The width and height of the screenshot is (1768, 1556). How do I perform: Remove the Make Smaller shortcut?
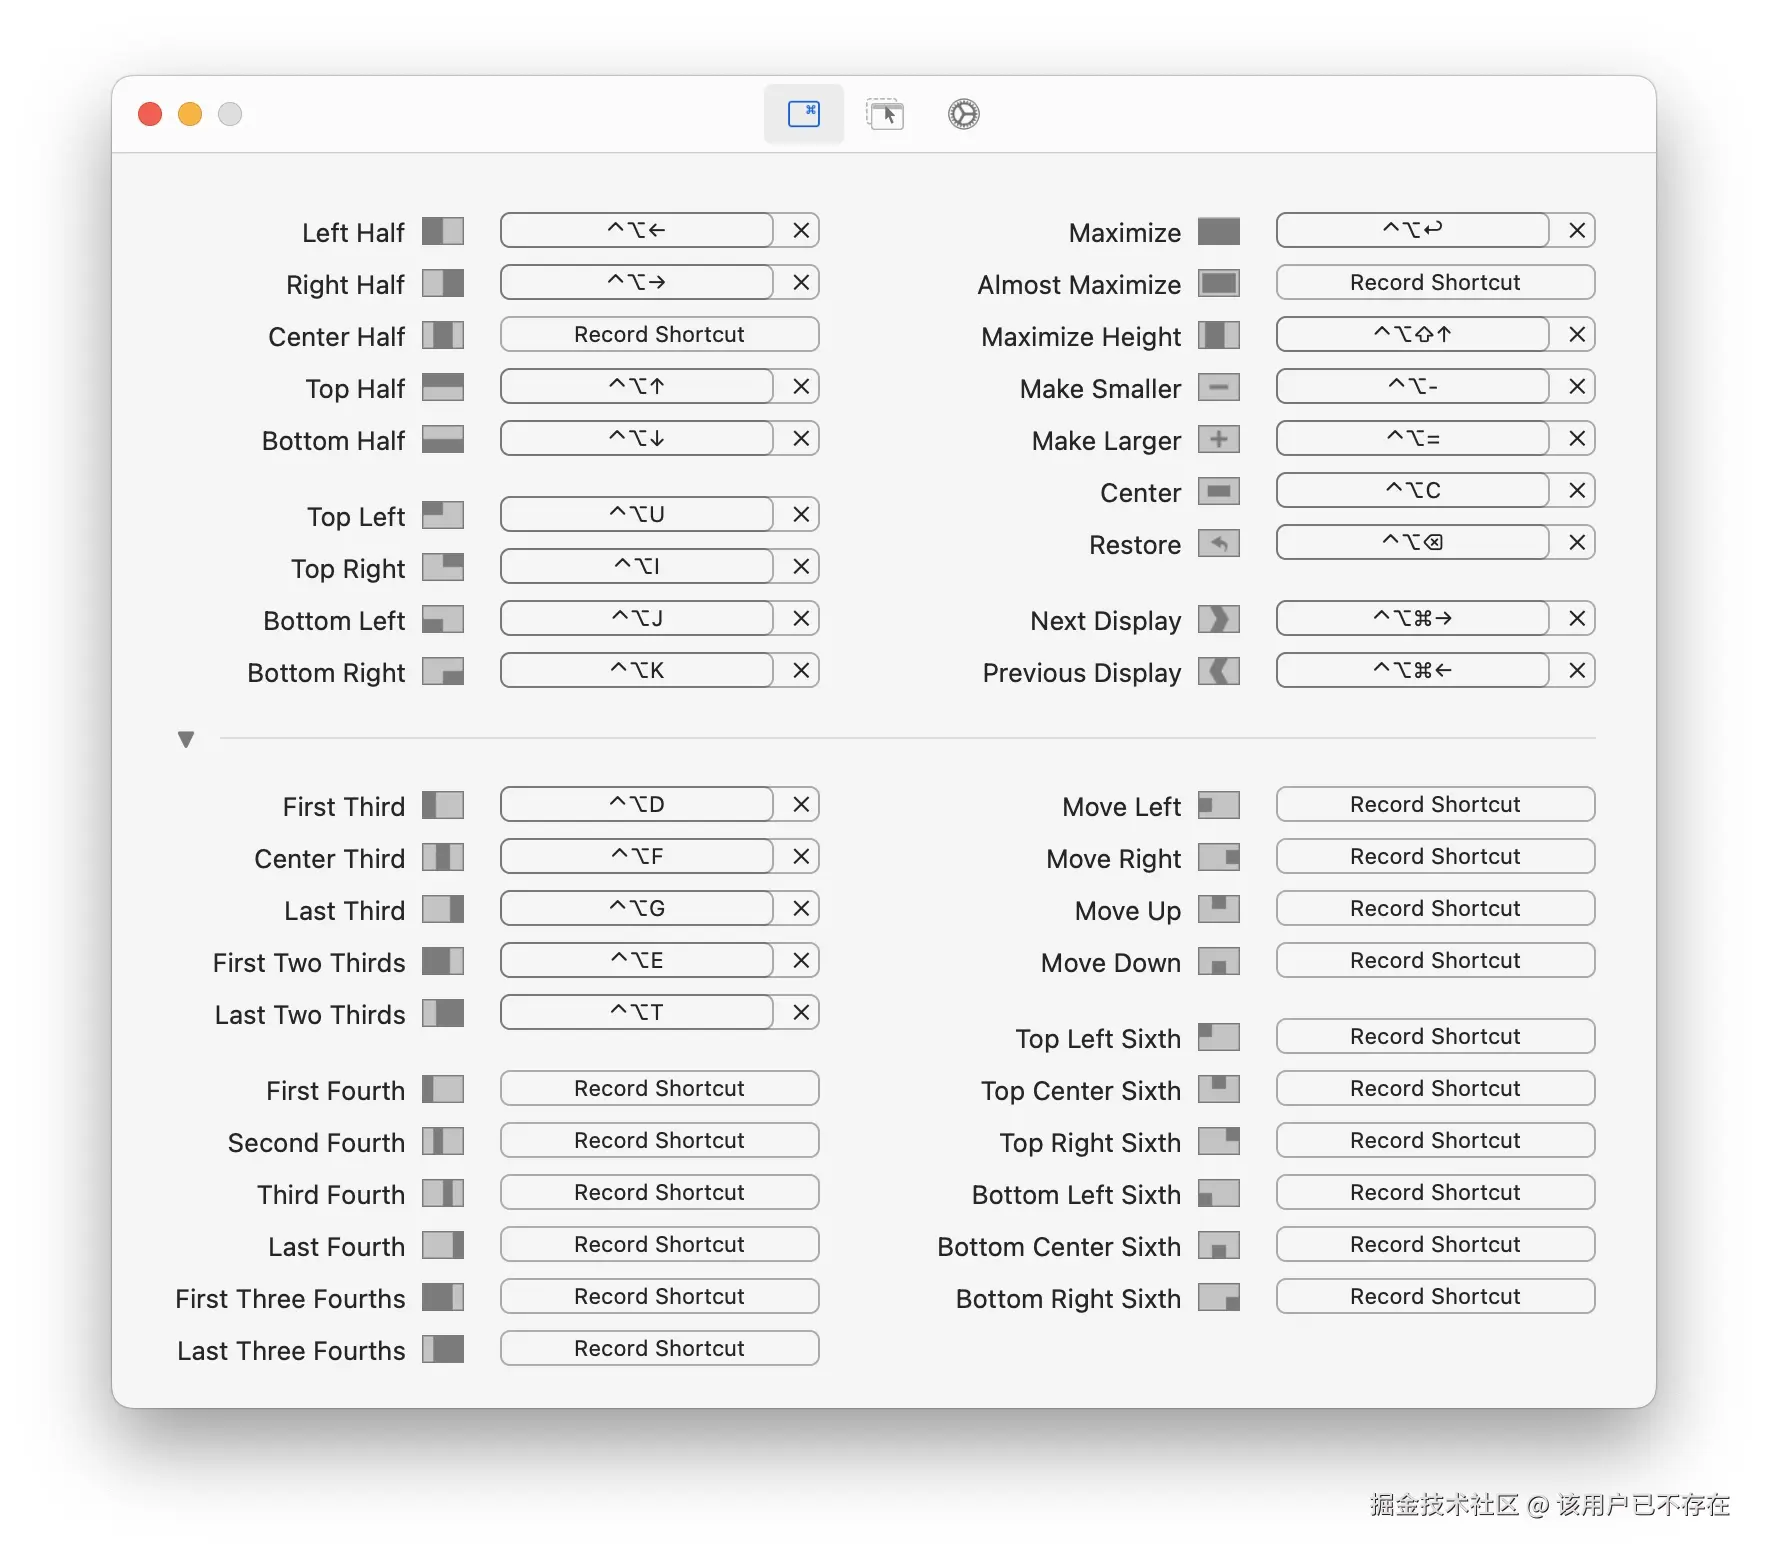(1577, 386)
